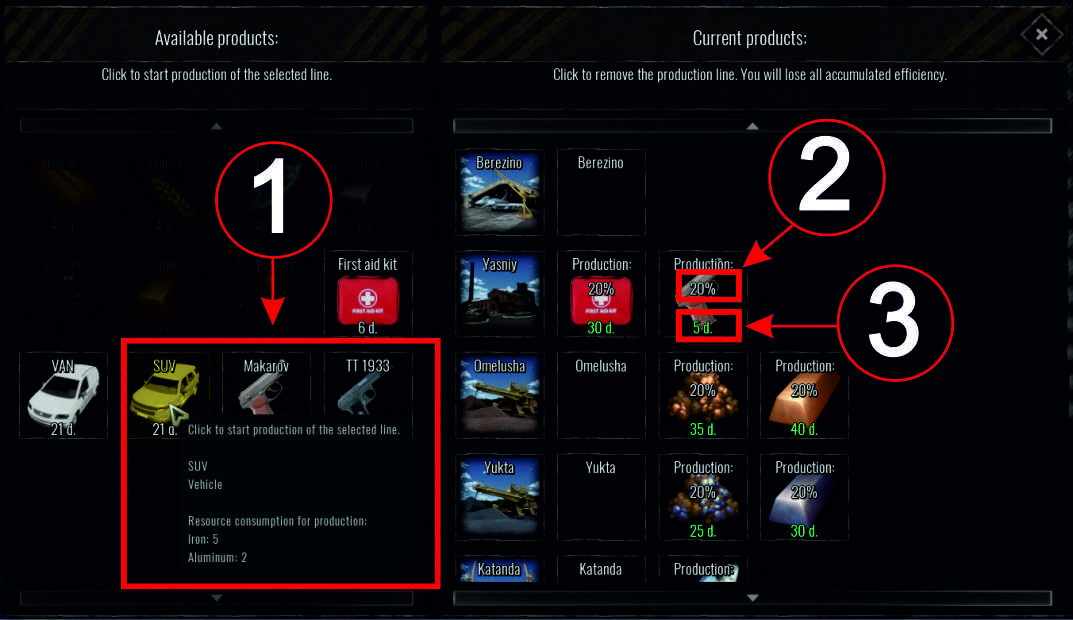Remove Yukta metal ingot 30 d. line
The height and width of the screenshot is (620, 1073).
pyautogui.click(x=804, y=498)
